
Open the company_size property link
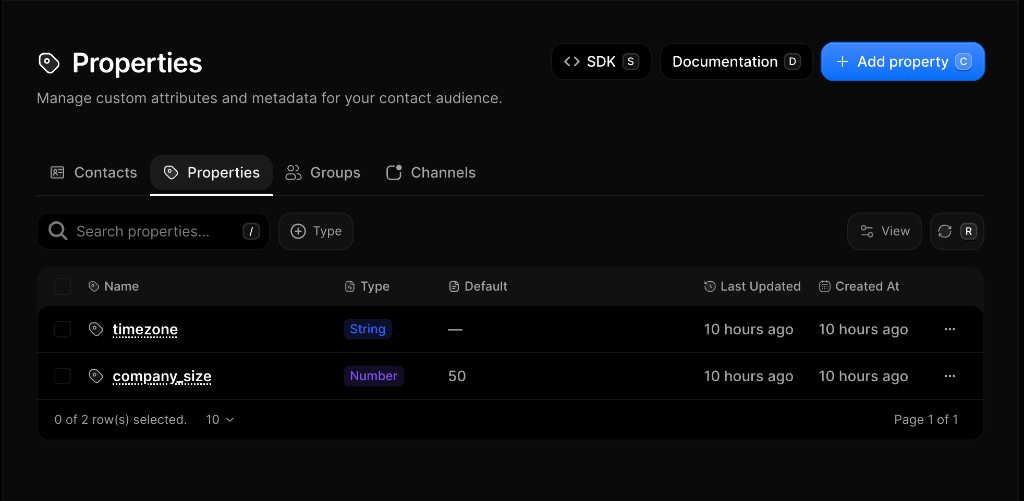pos(162,376)
